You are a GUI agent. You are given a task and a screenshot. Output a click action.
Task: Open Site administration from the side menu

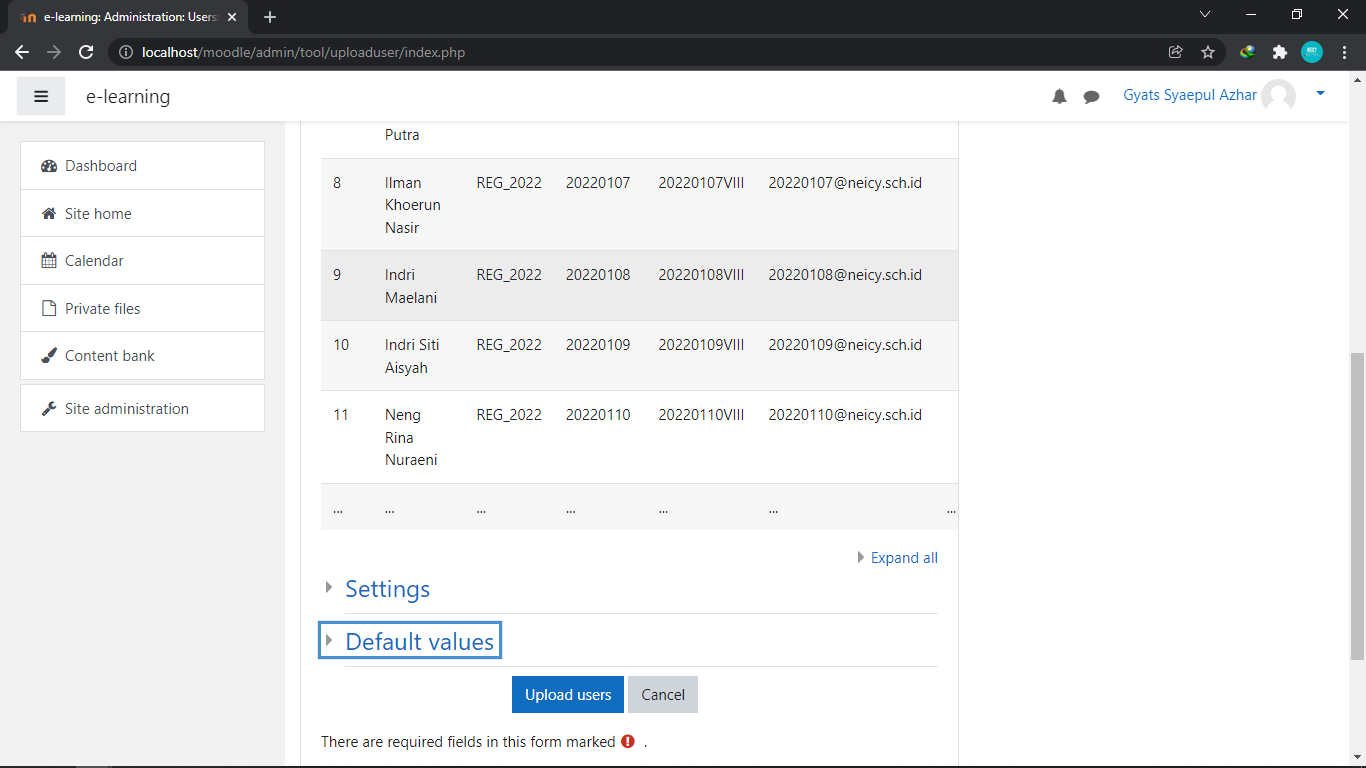coord(142,408)
